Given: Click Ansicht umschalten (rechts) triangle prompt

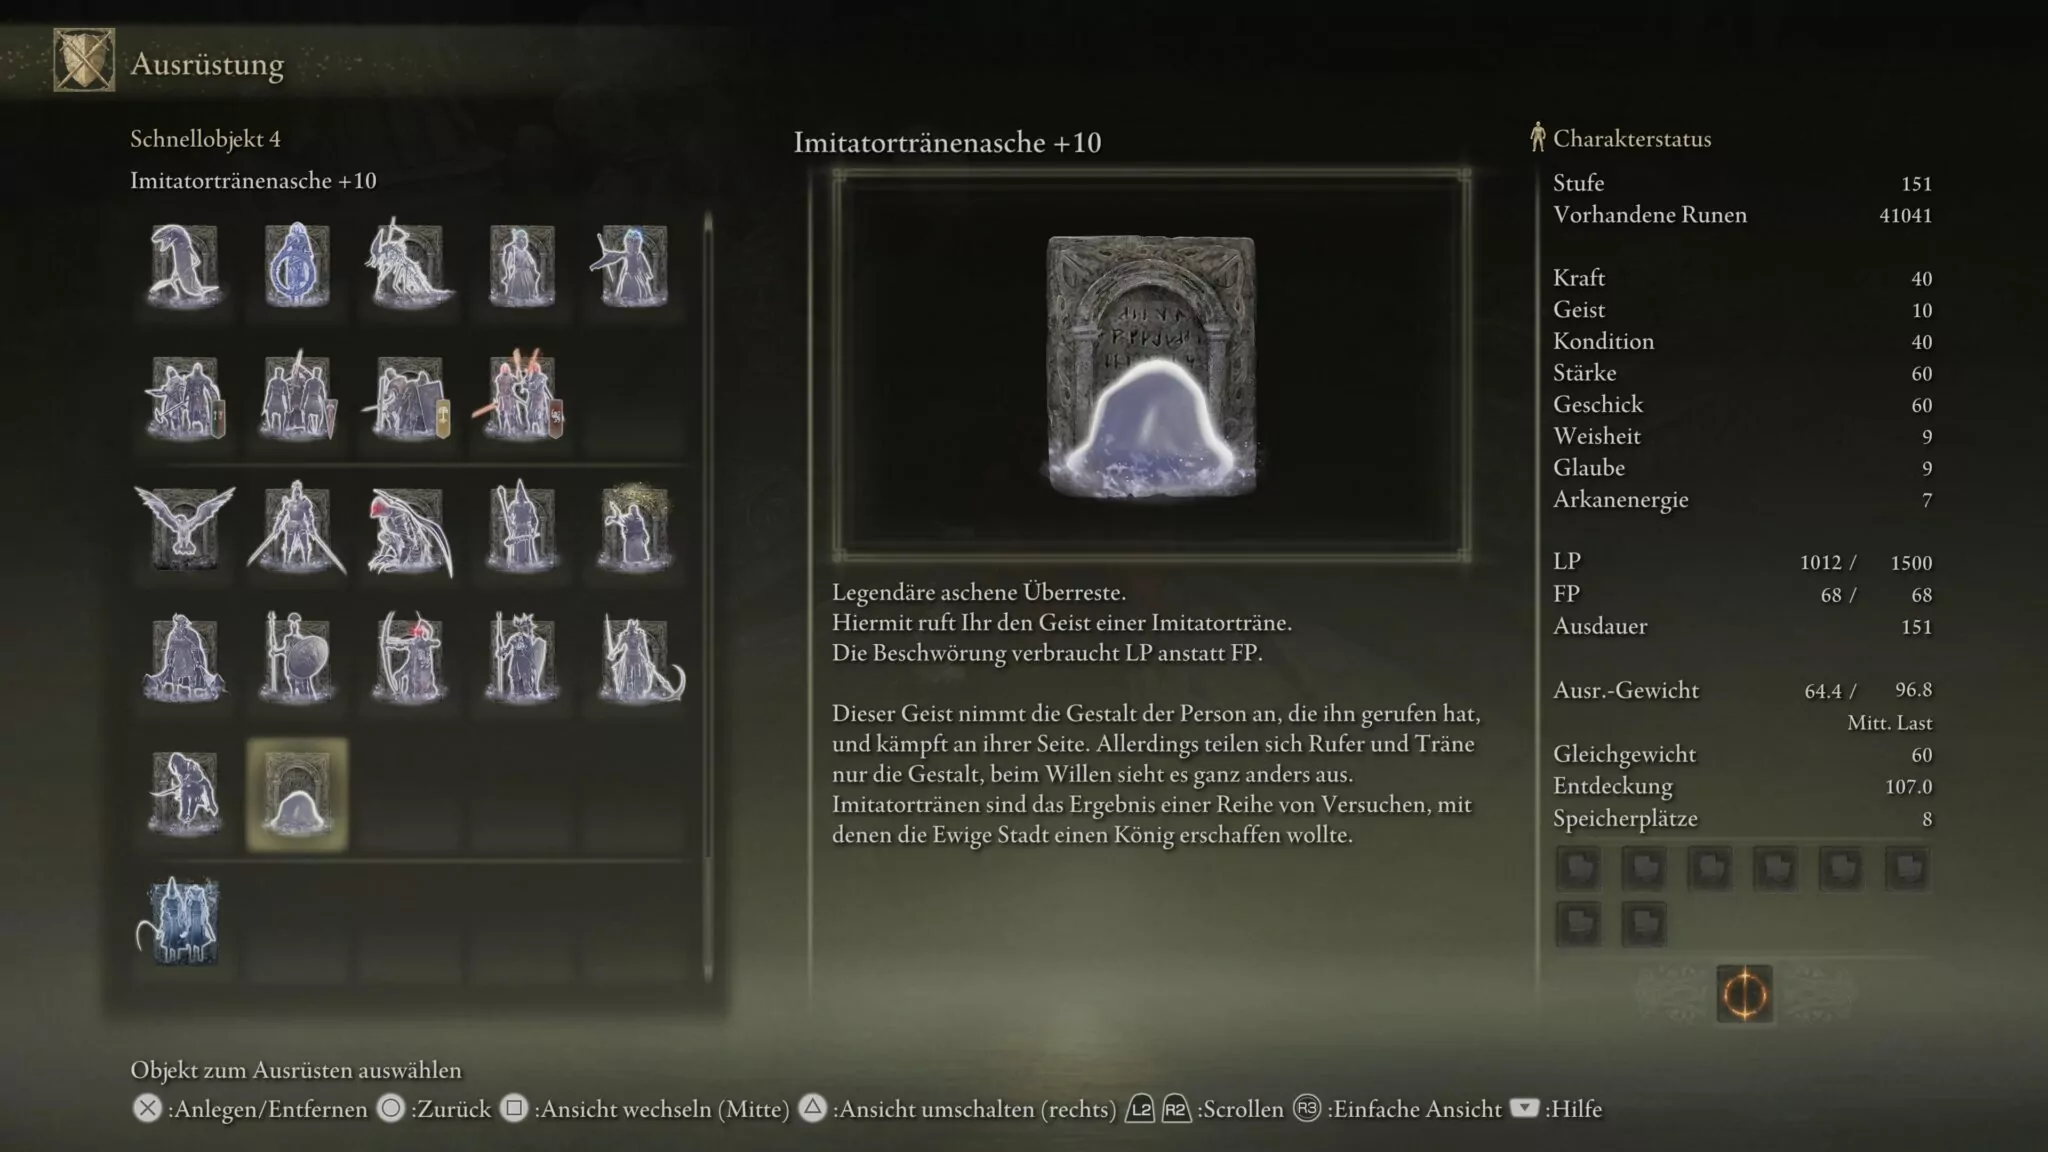Looking at the screenshot, I should pyautogui.click(x=958, y=1109).
